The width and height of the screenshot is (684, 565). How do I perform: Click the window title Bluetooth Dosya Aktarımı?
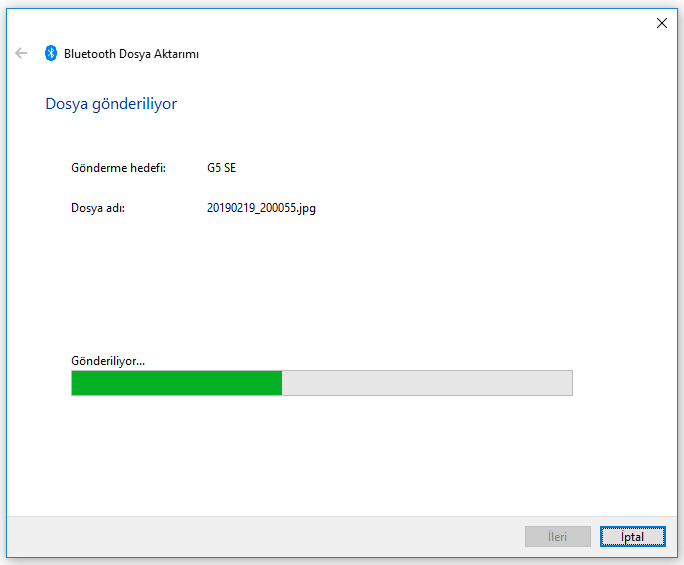pyautogui.click(x=131, y=54)
